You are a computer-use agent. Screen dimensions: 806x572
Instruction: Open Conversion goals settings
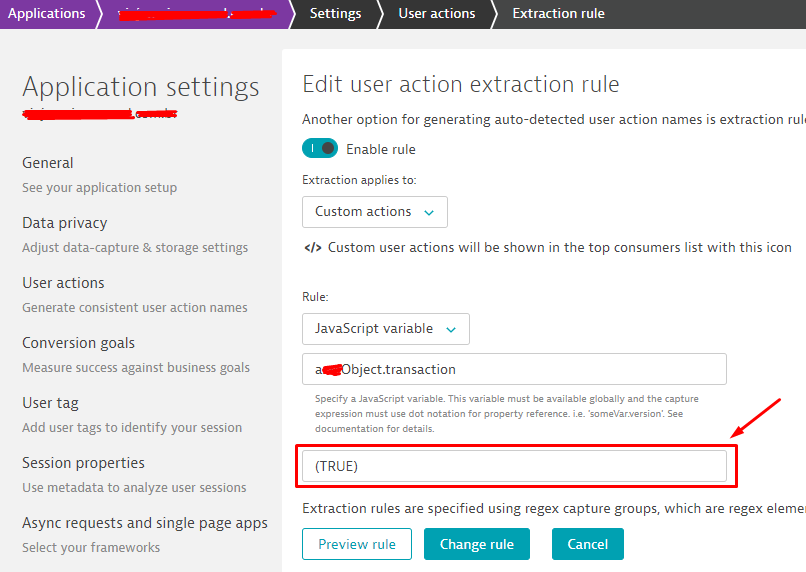coord(78,343)
